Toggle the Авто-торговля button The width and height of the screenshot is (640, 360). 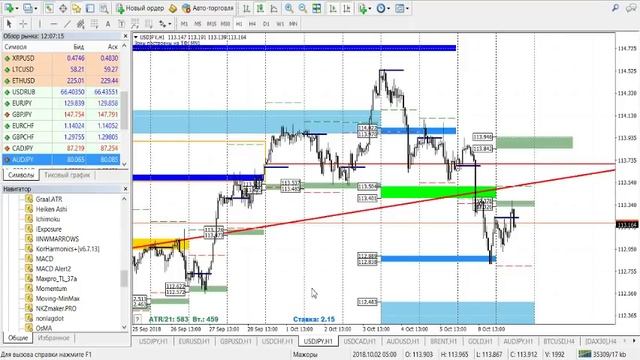click(x=208, y=8)
